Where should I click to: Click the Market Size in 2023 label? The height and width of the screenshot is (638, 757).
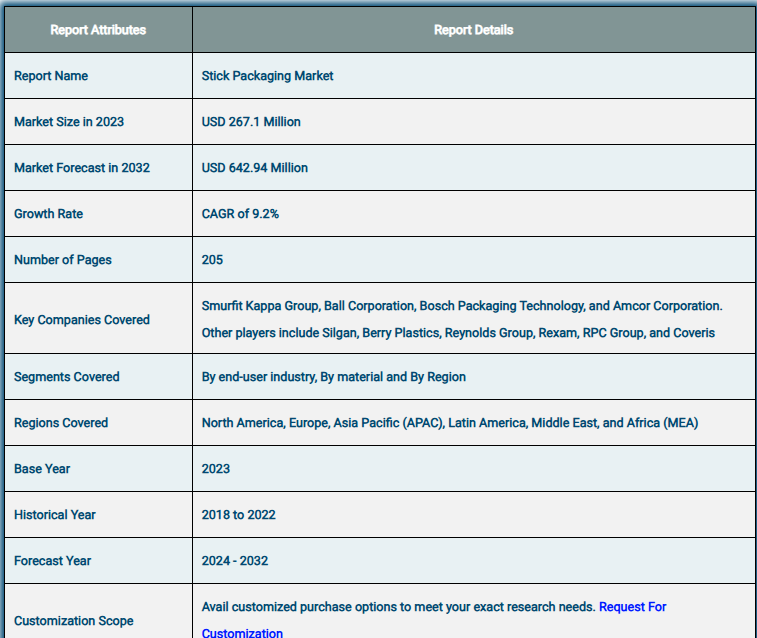[69, 122]
